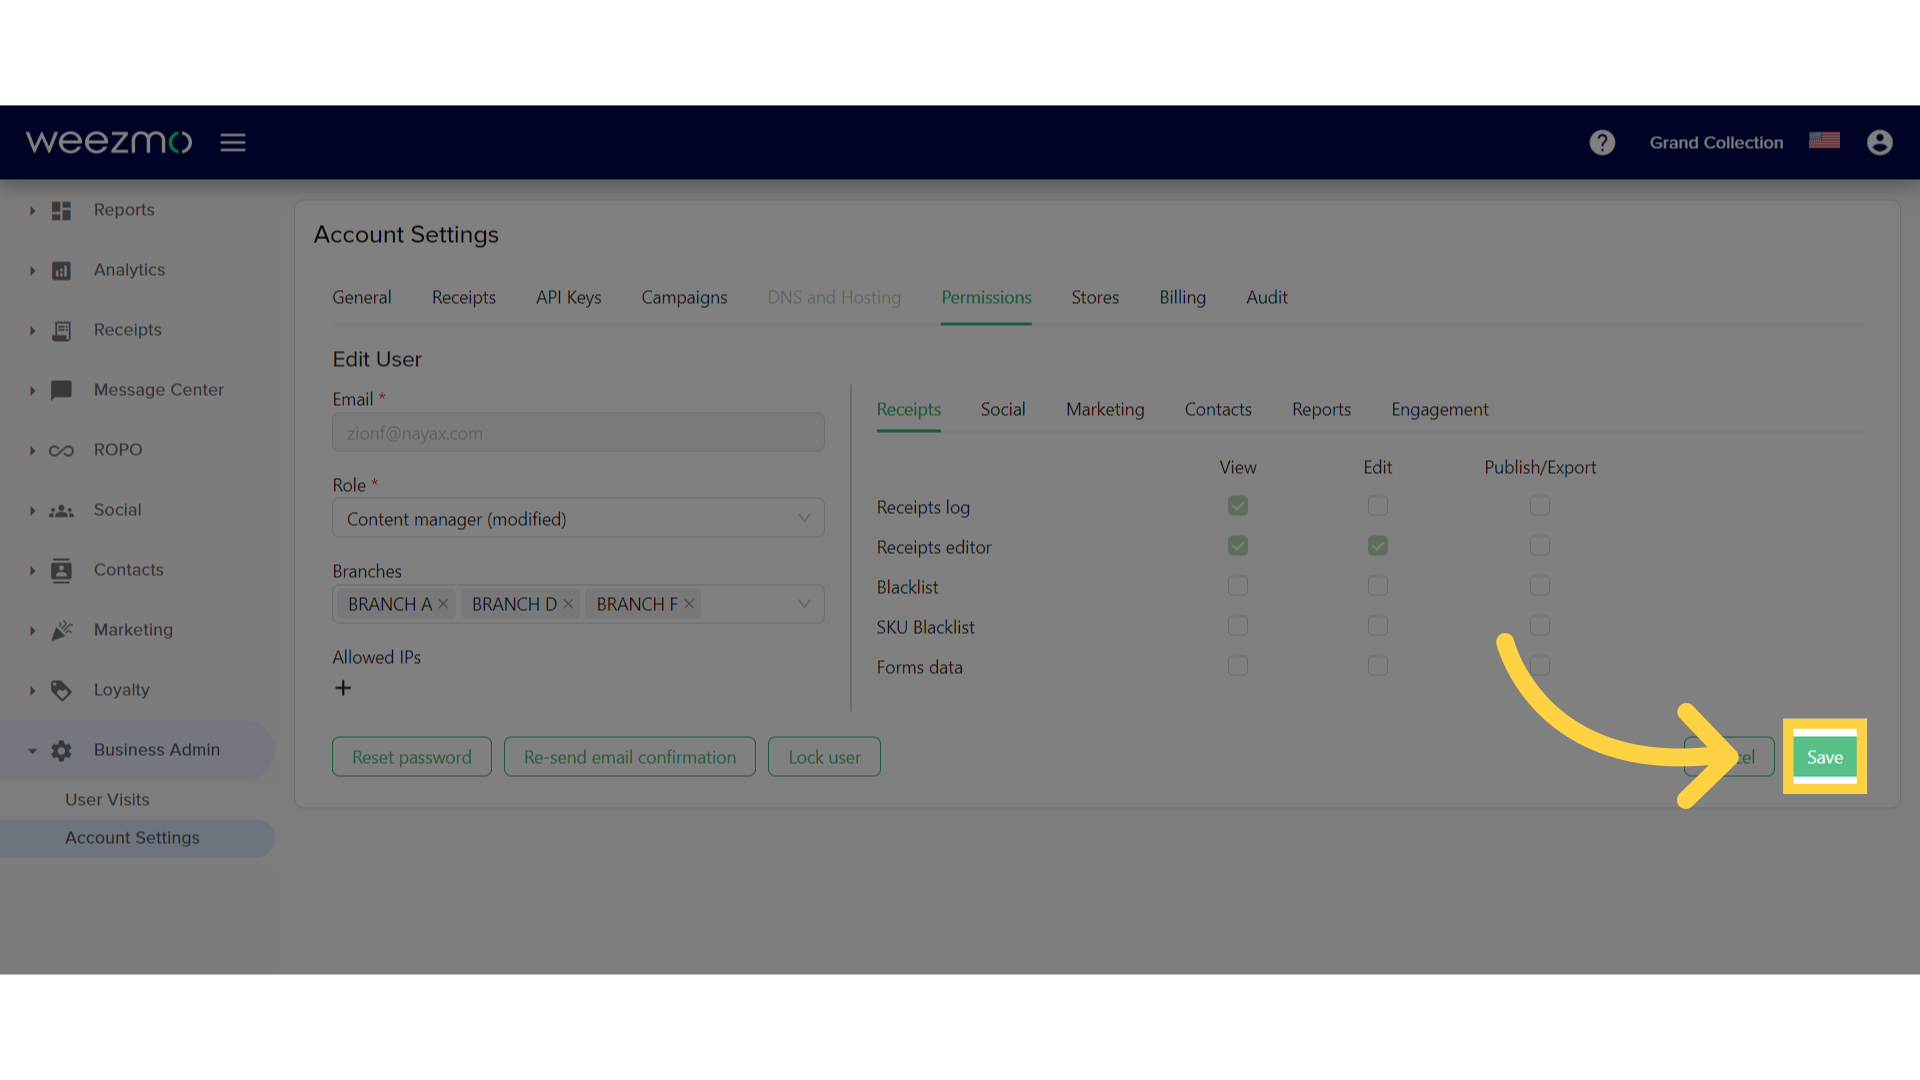Image resolution: width=1920 pixels, height=1080 pixels.
Task: Click Grand Collection account name
Action: (1716, 143)
